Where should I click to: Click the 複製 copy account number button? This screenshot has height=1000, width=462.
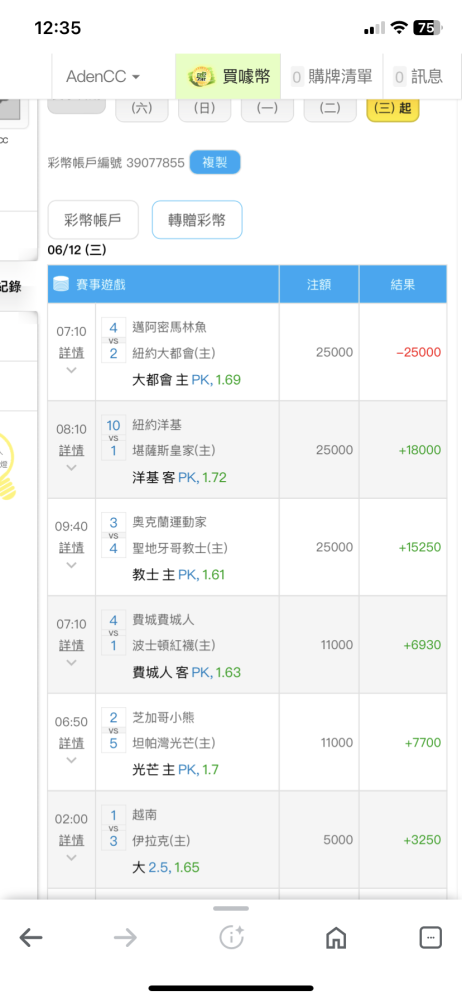215,162
